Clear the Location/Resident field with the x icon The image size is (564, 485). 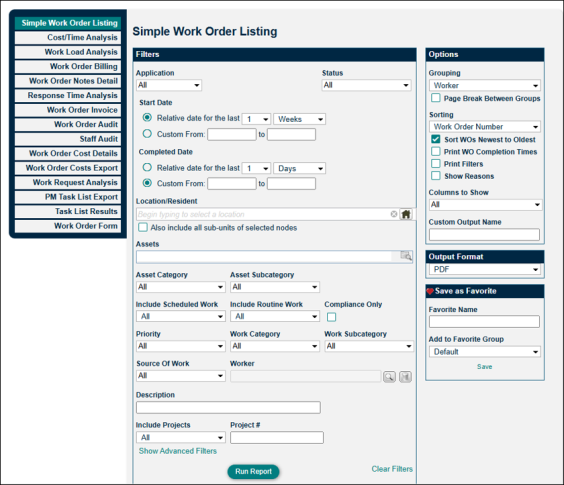click(394, 214)
